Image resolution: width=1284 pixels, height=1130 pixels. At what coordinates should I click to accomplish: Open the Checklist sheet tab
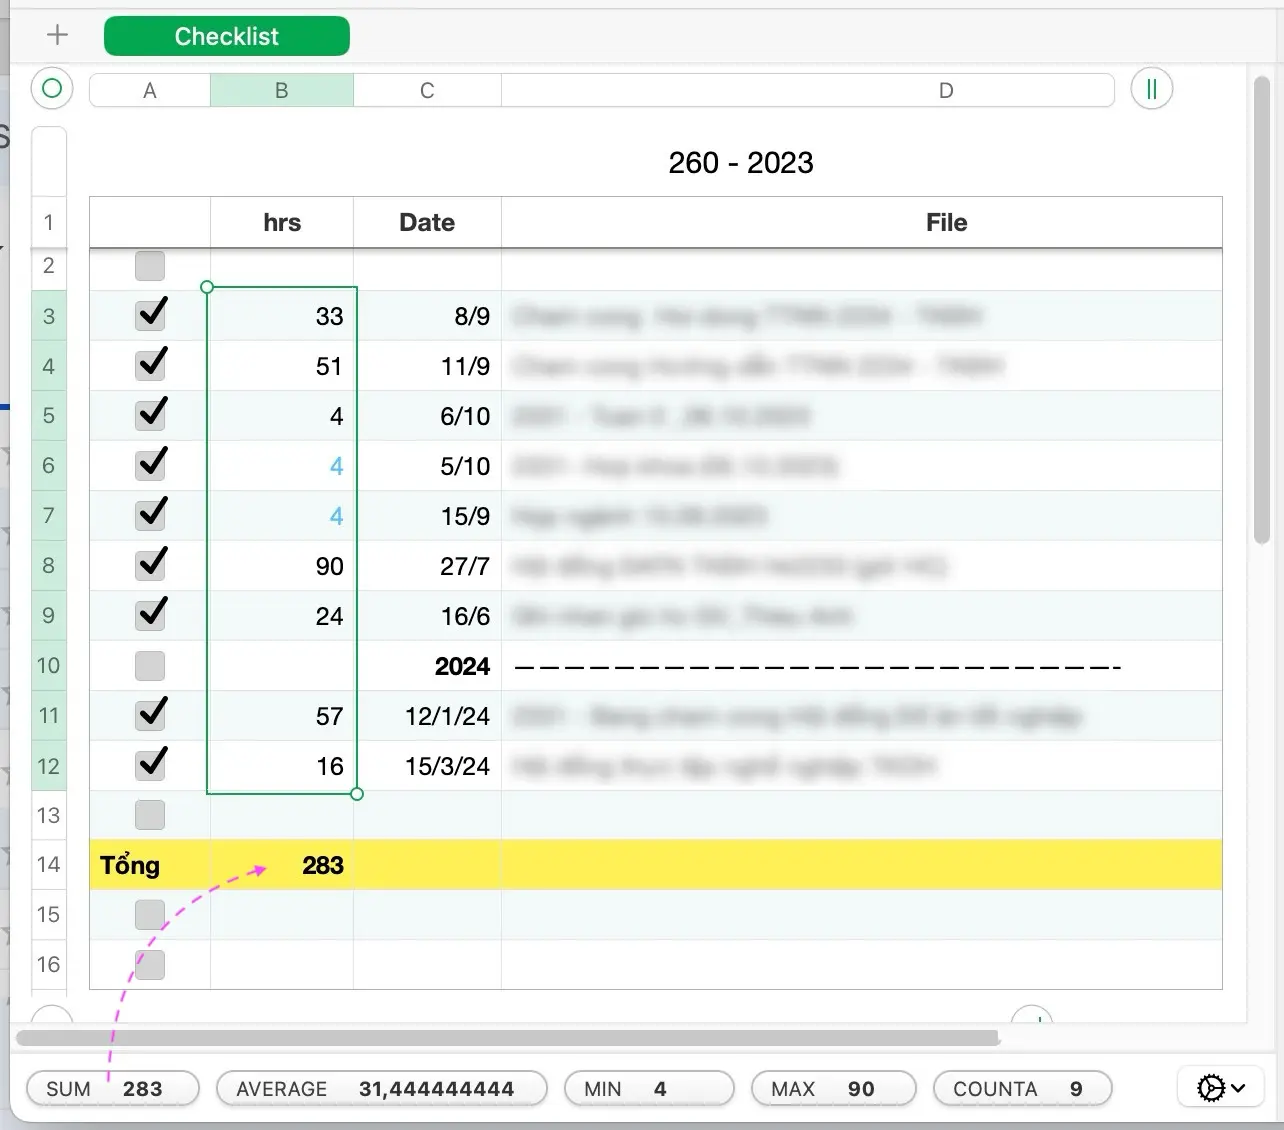(x=227, y=36)
